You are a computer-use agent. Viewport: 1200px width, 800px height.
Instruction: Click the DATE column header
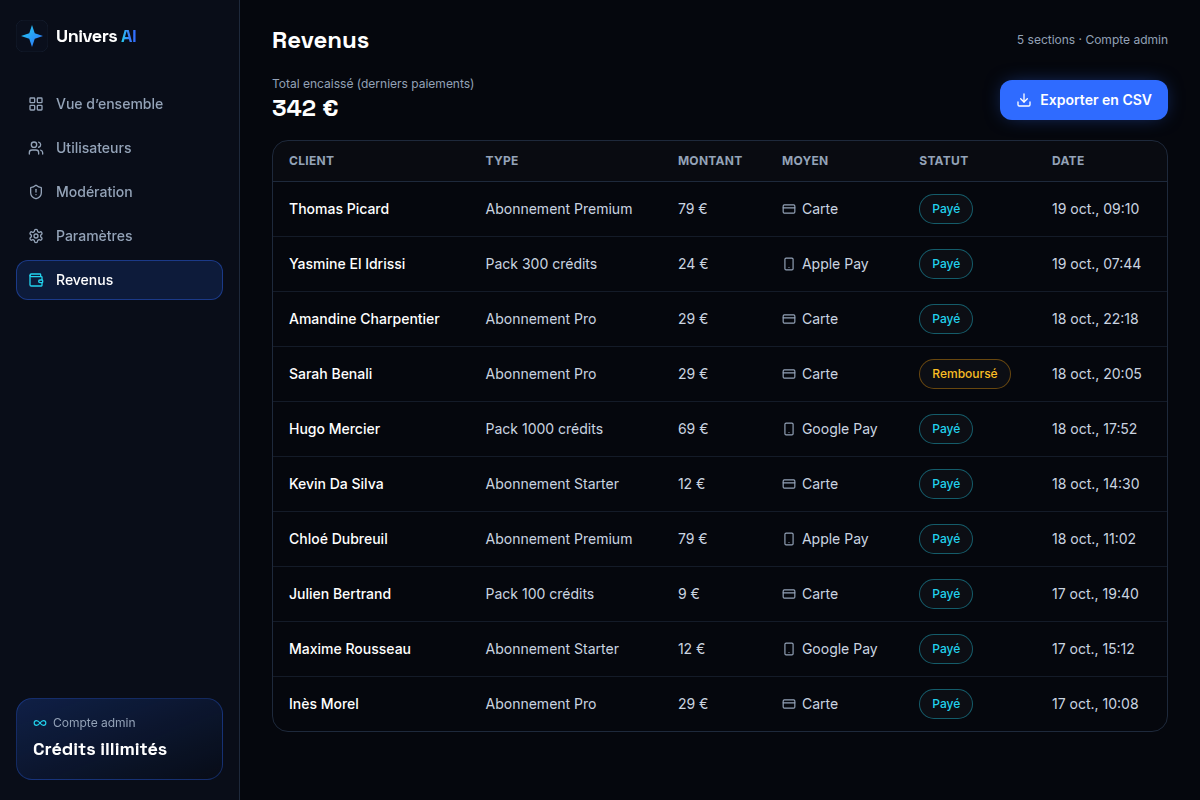[x=1068, y=161]
